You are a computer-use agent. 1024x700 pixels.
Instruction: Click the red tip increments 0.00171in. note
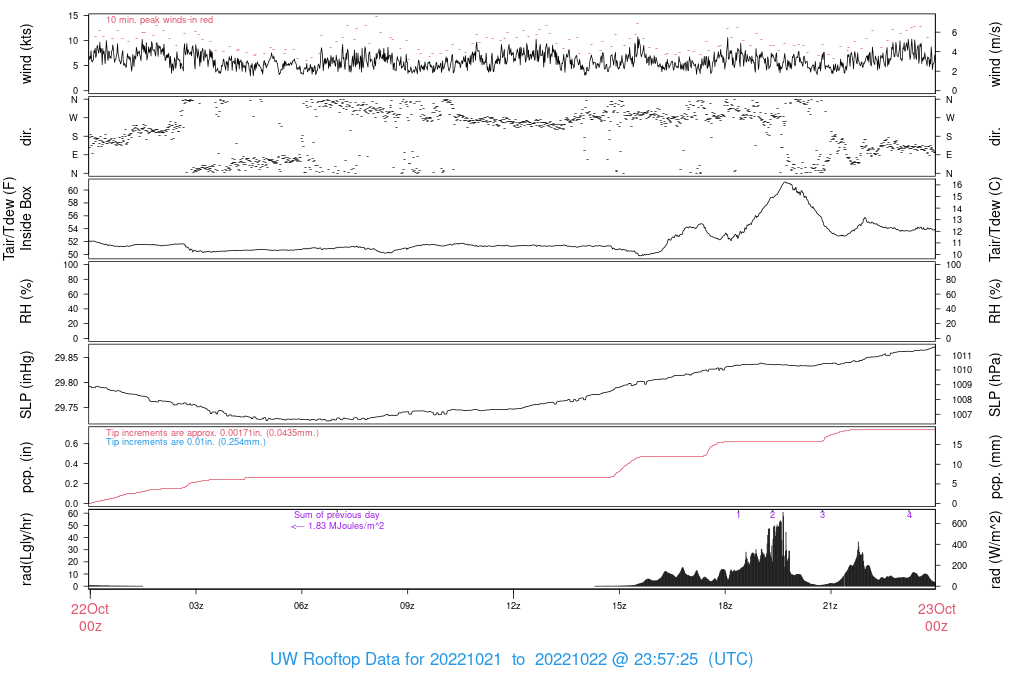pos(212,432)
